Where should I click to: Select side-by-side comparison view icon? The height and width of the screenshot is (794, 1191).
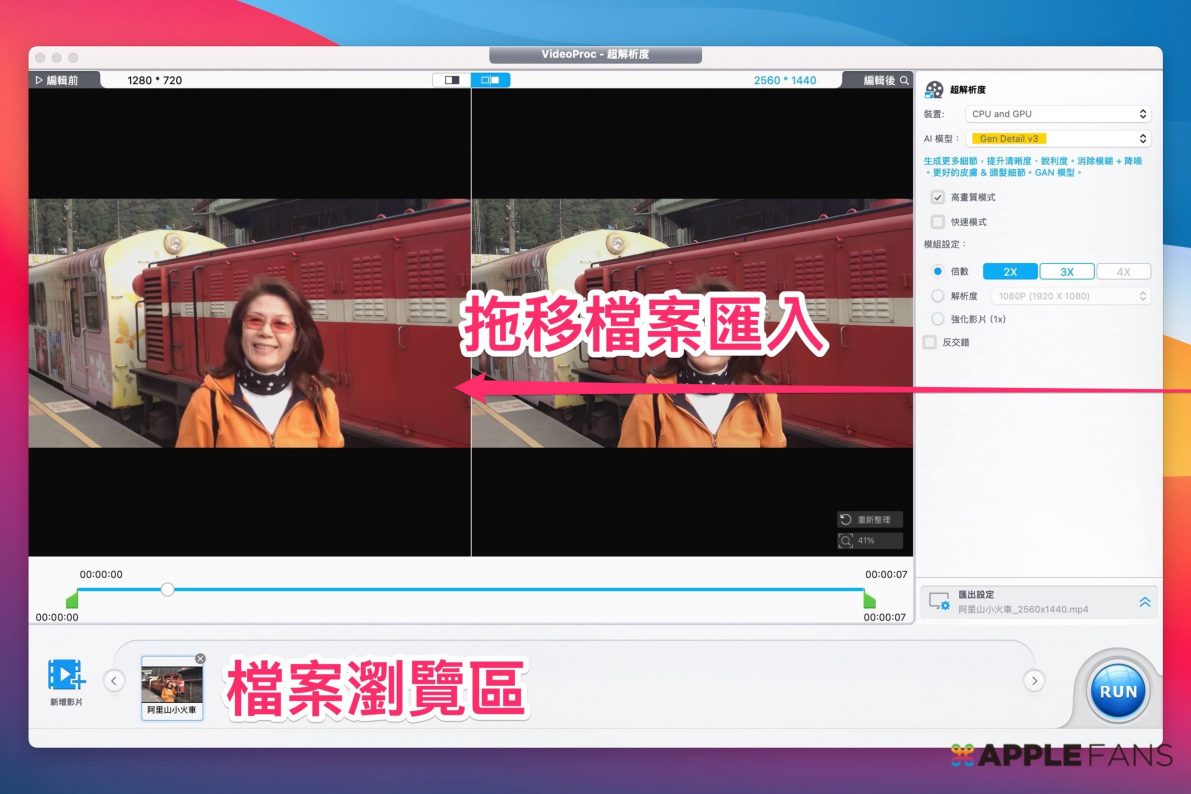490,80
